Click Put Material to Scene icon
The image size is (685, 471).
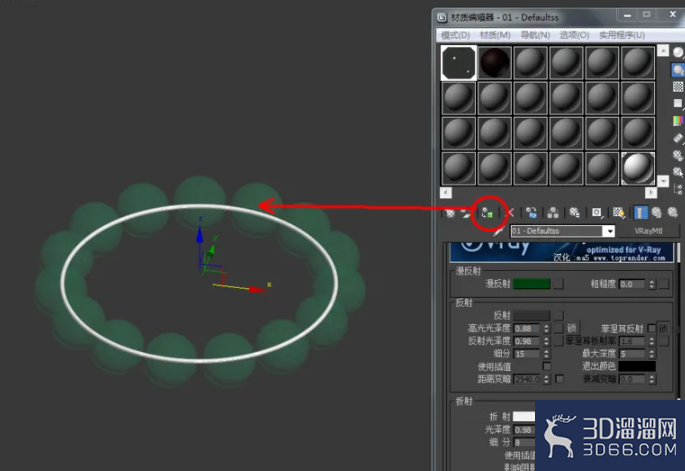point(467,213)
